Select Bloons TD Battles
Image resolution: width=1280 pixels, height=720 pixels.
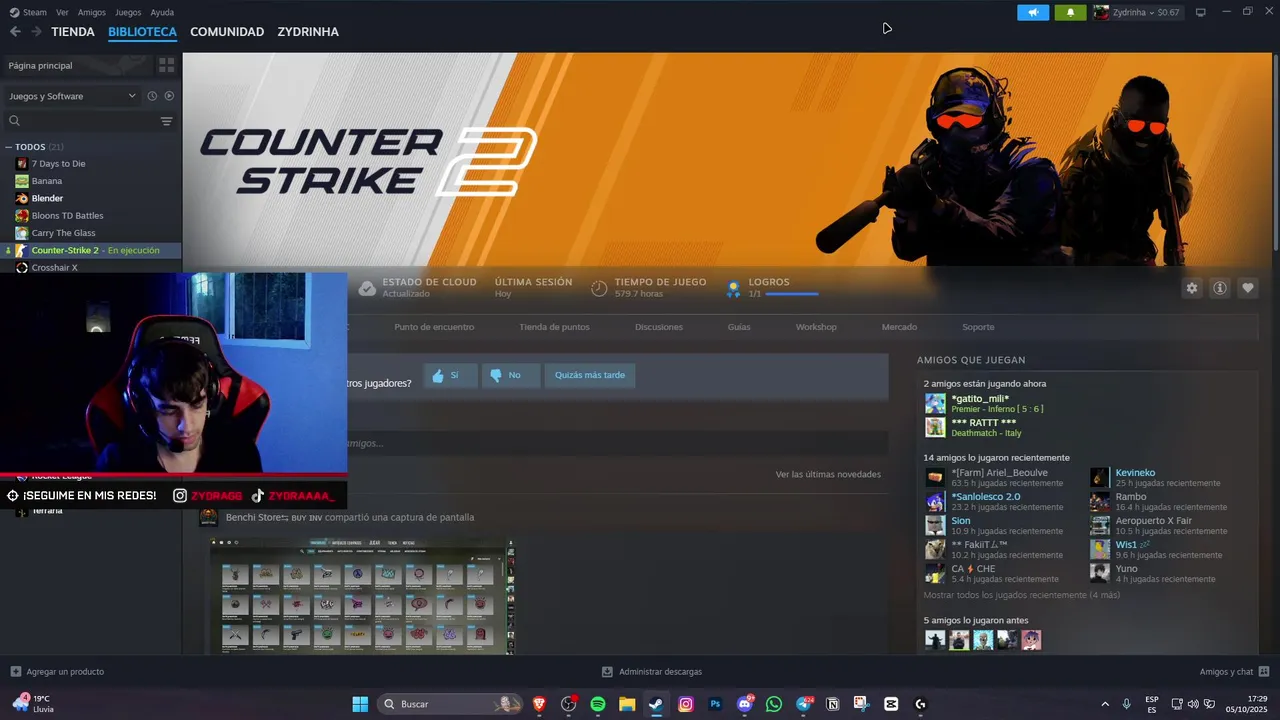coord(67,216)
